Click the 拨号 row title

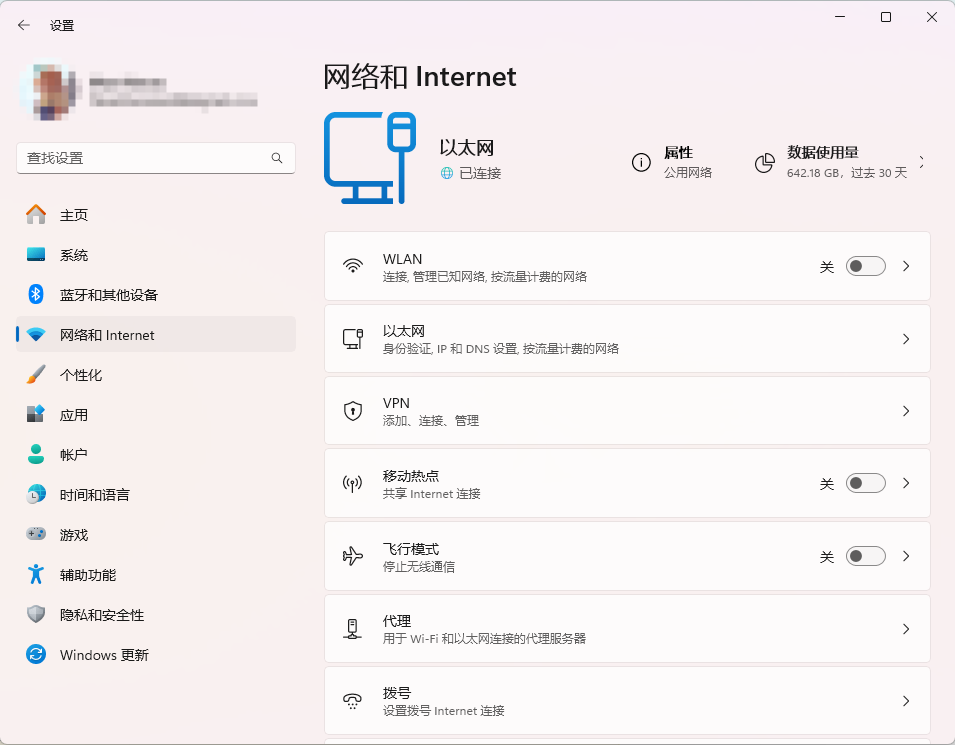[x=396, y=693]
